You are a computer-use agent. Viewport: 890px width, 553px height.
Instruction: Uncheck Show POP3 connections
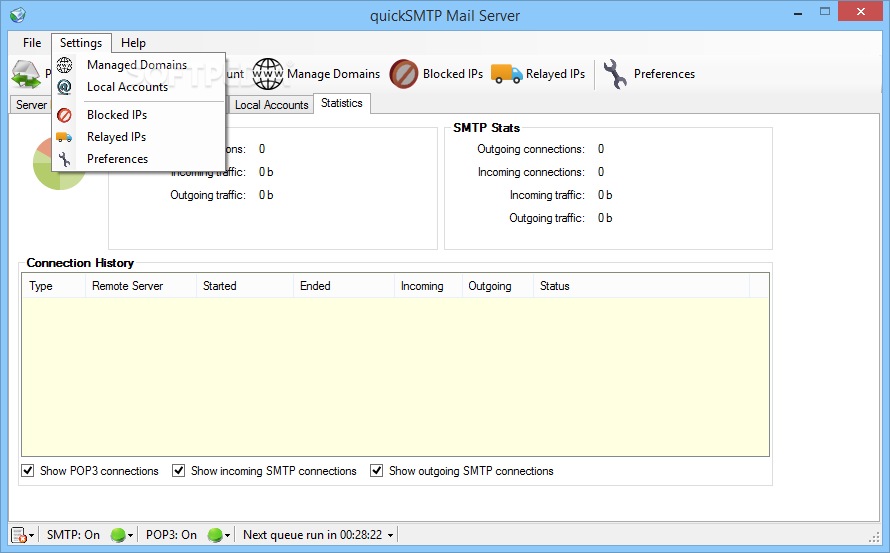coord(27,471)
